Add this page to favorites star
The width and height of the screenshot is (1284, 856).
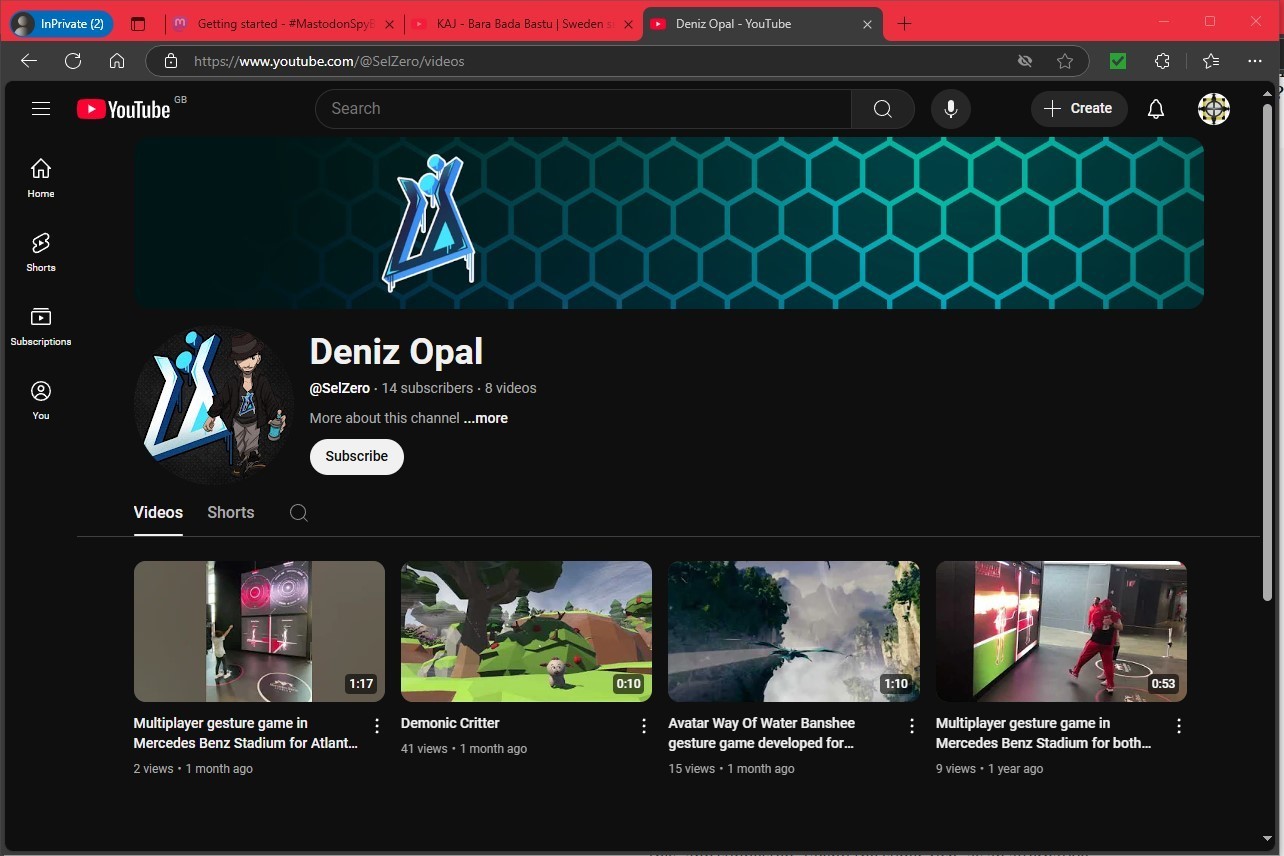point(1065,61)
